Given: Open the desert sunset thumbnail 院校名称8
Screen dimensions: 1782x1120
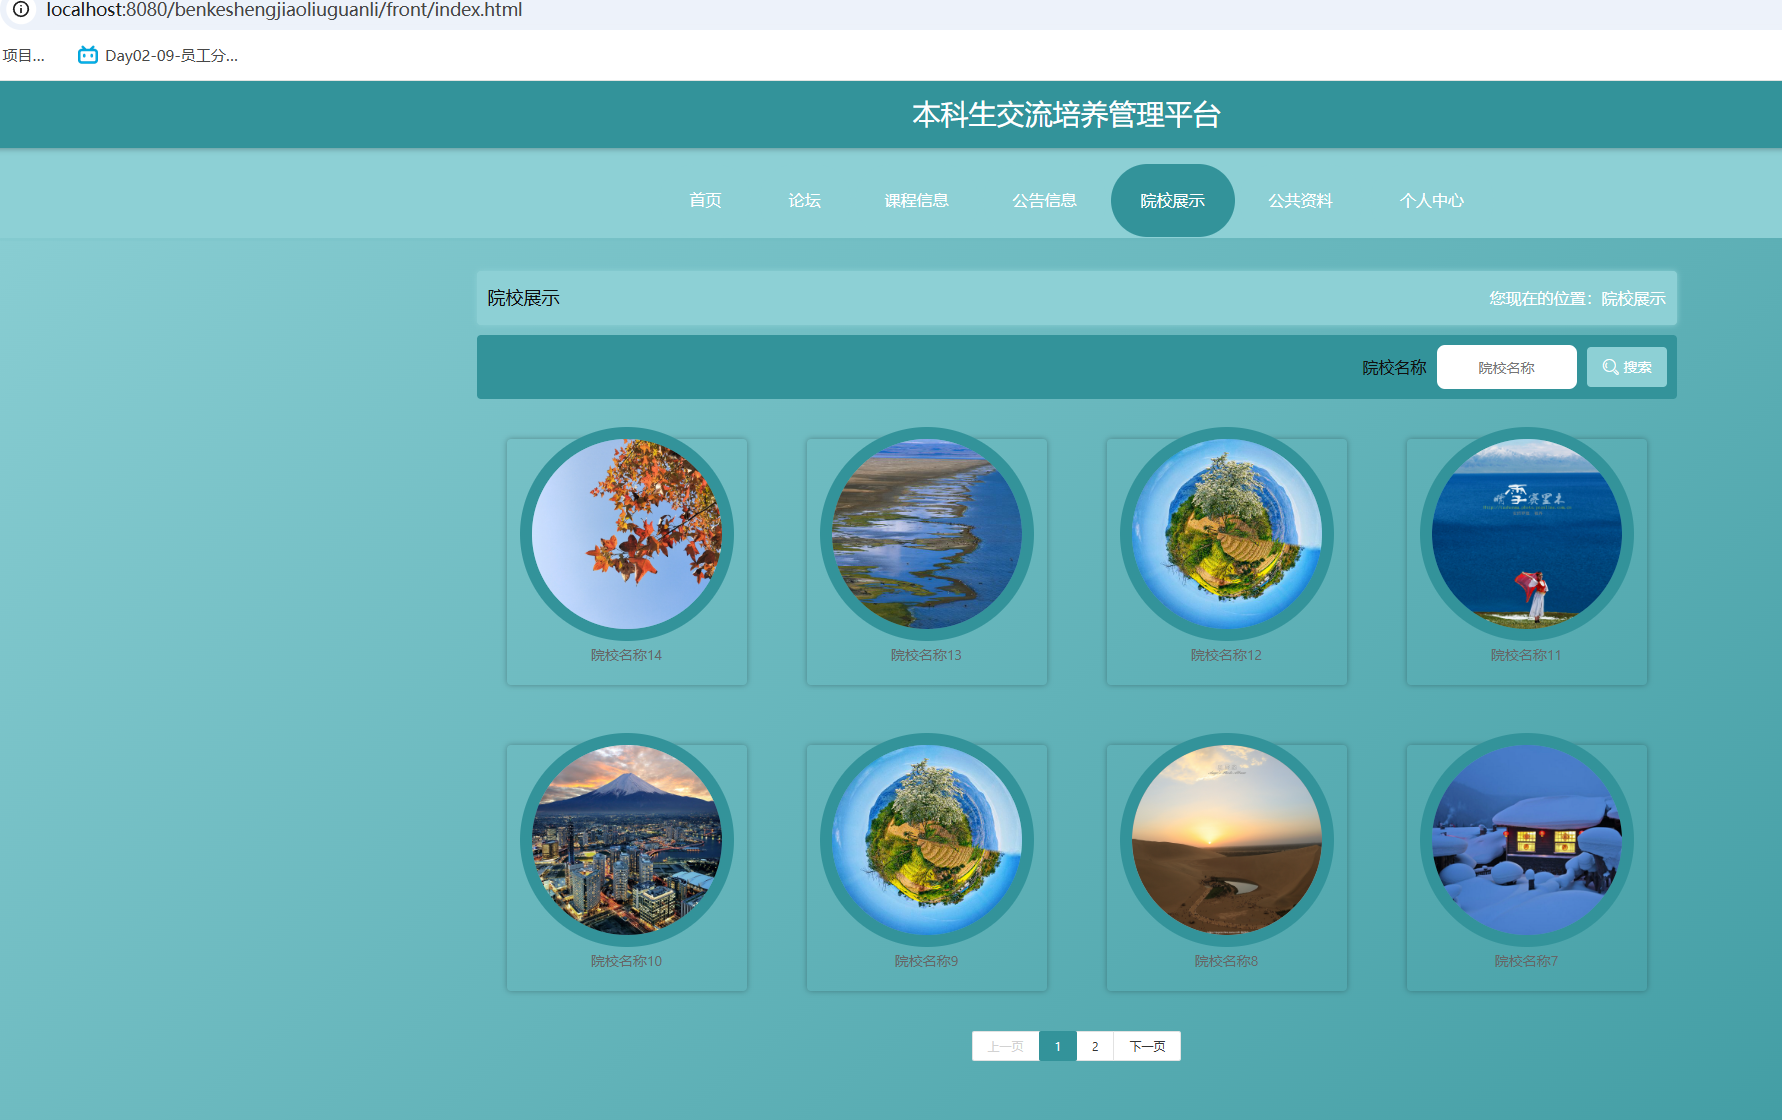Looking at the screenshot, I should click(x=1227, y=840).
